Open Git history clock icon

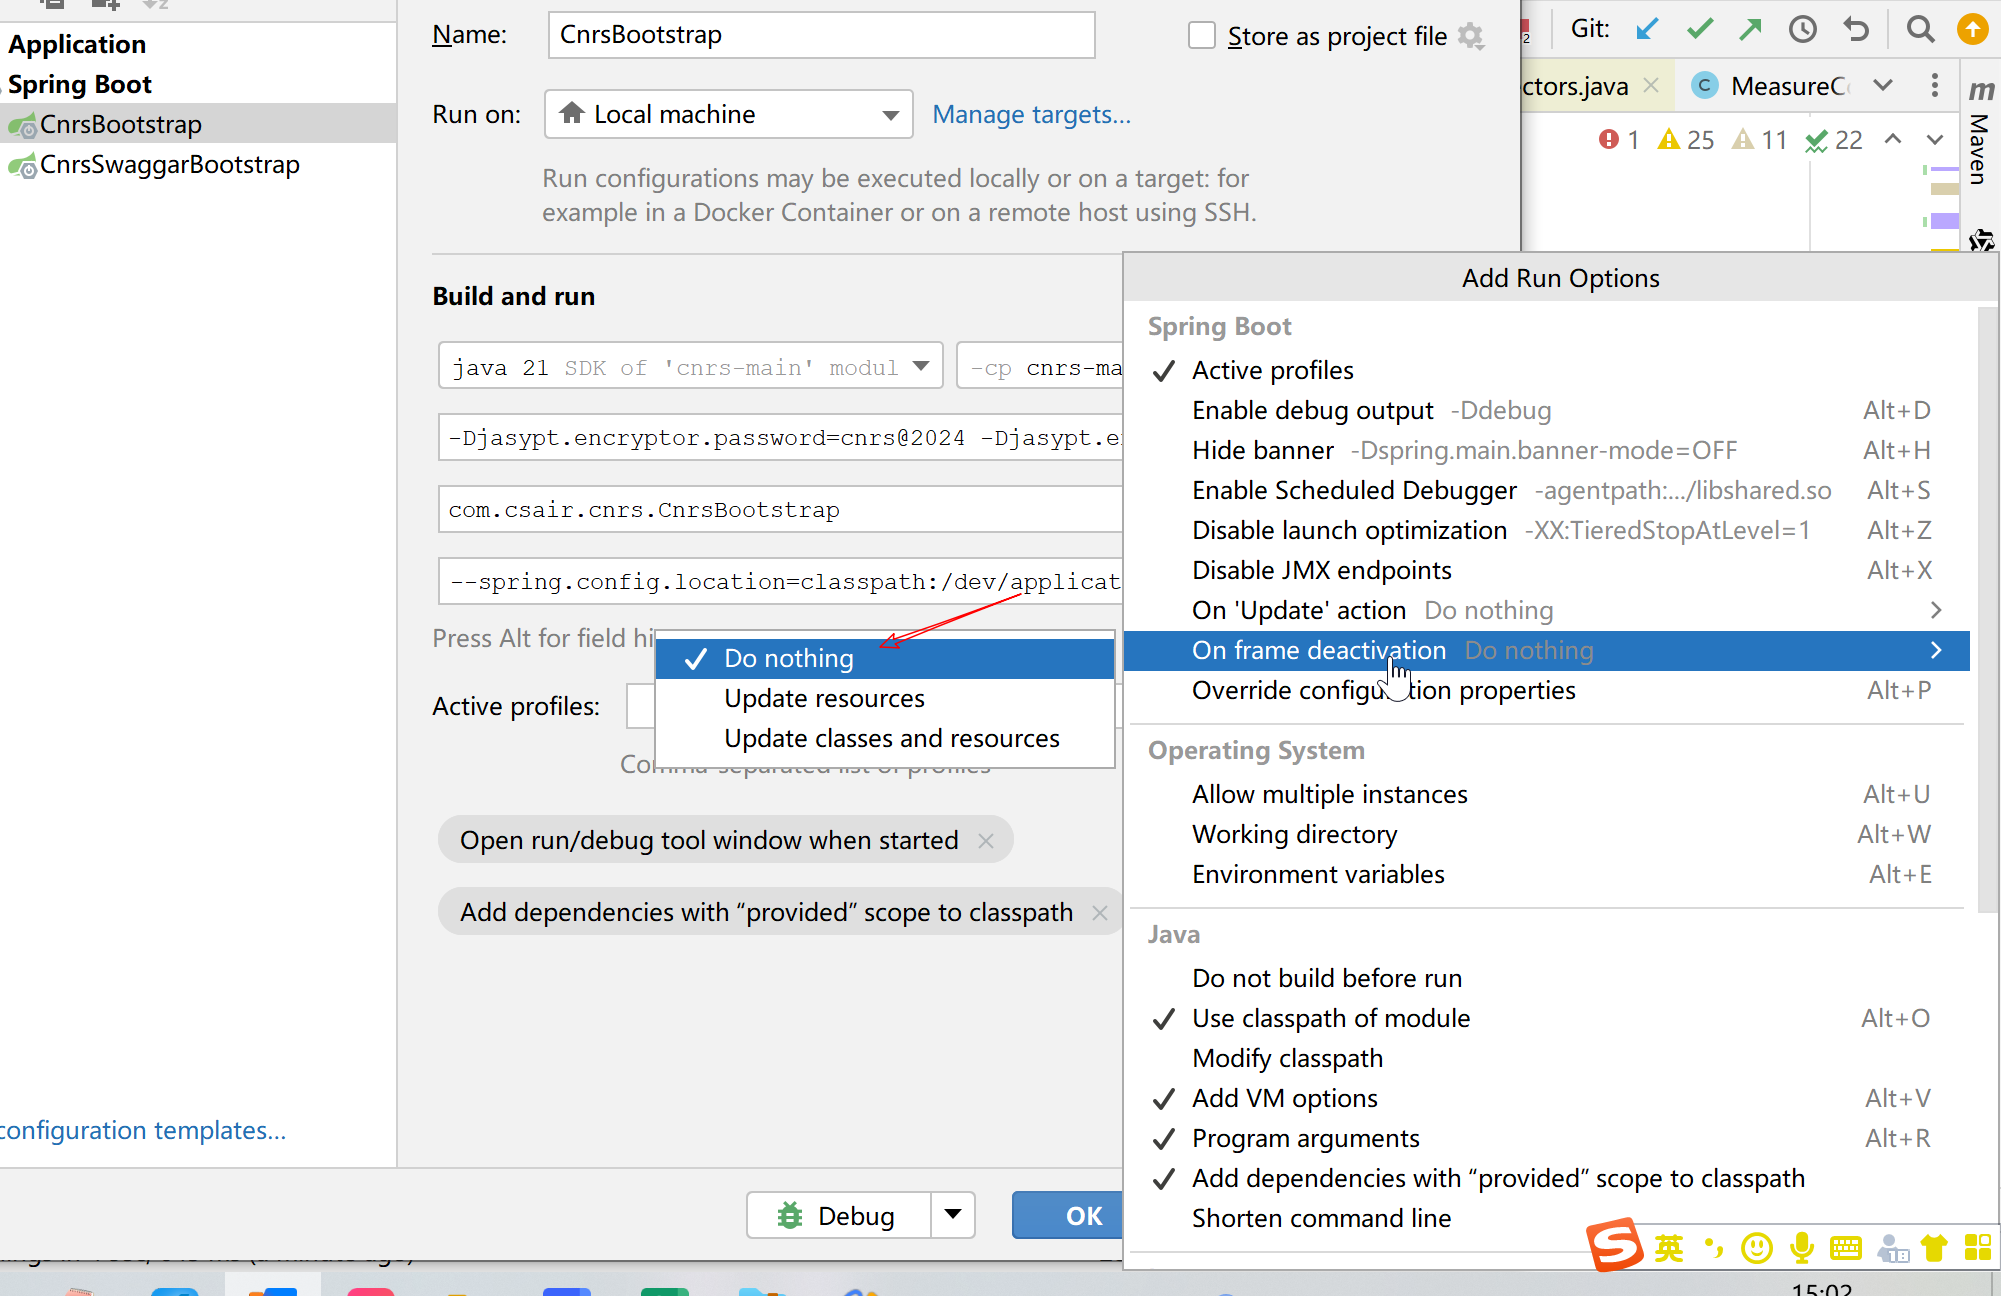1802,29
